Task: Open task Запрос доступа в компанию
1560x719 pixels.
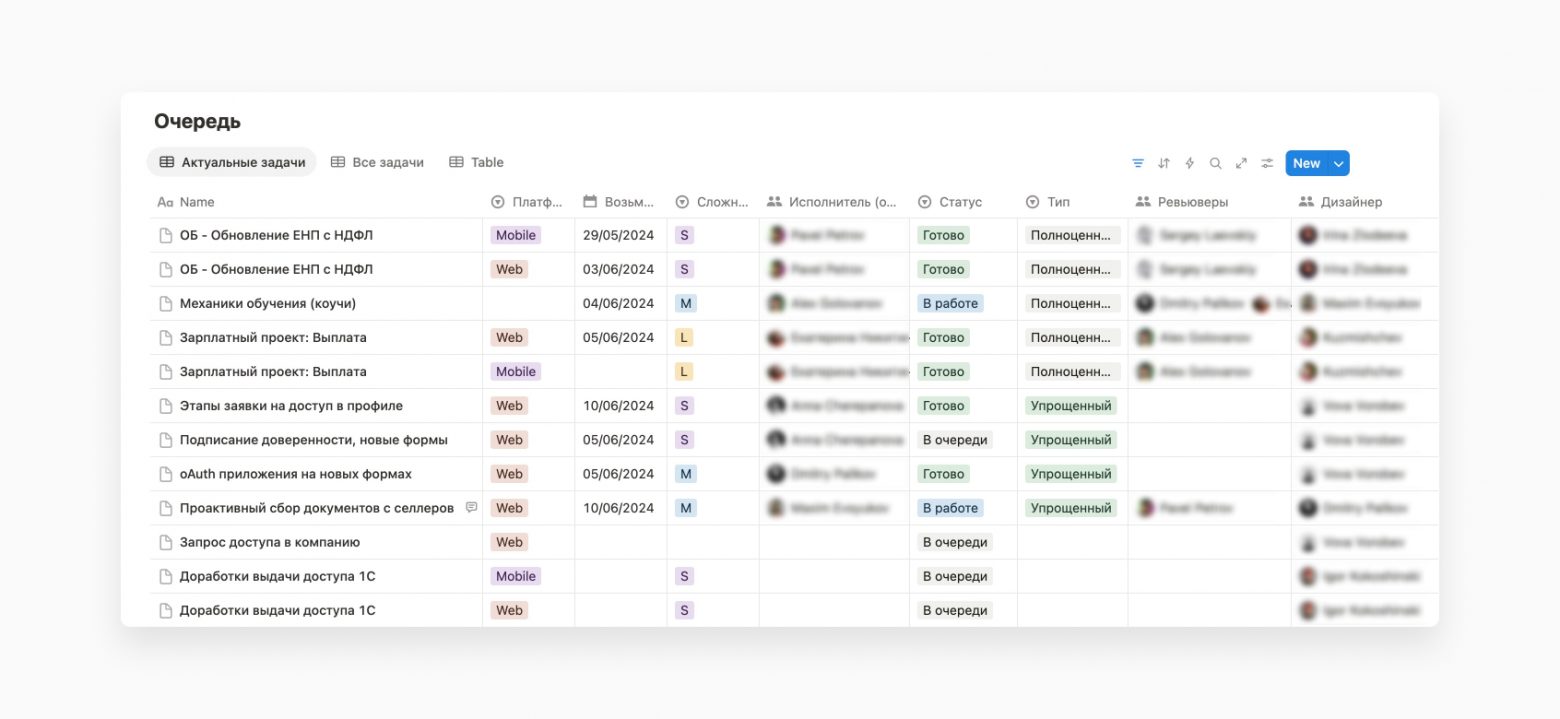Action: [270, 542]
